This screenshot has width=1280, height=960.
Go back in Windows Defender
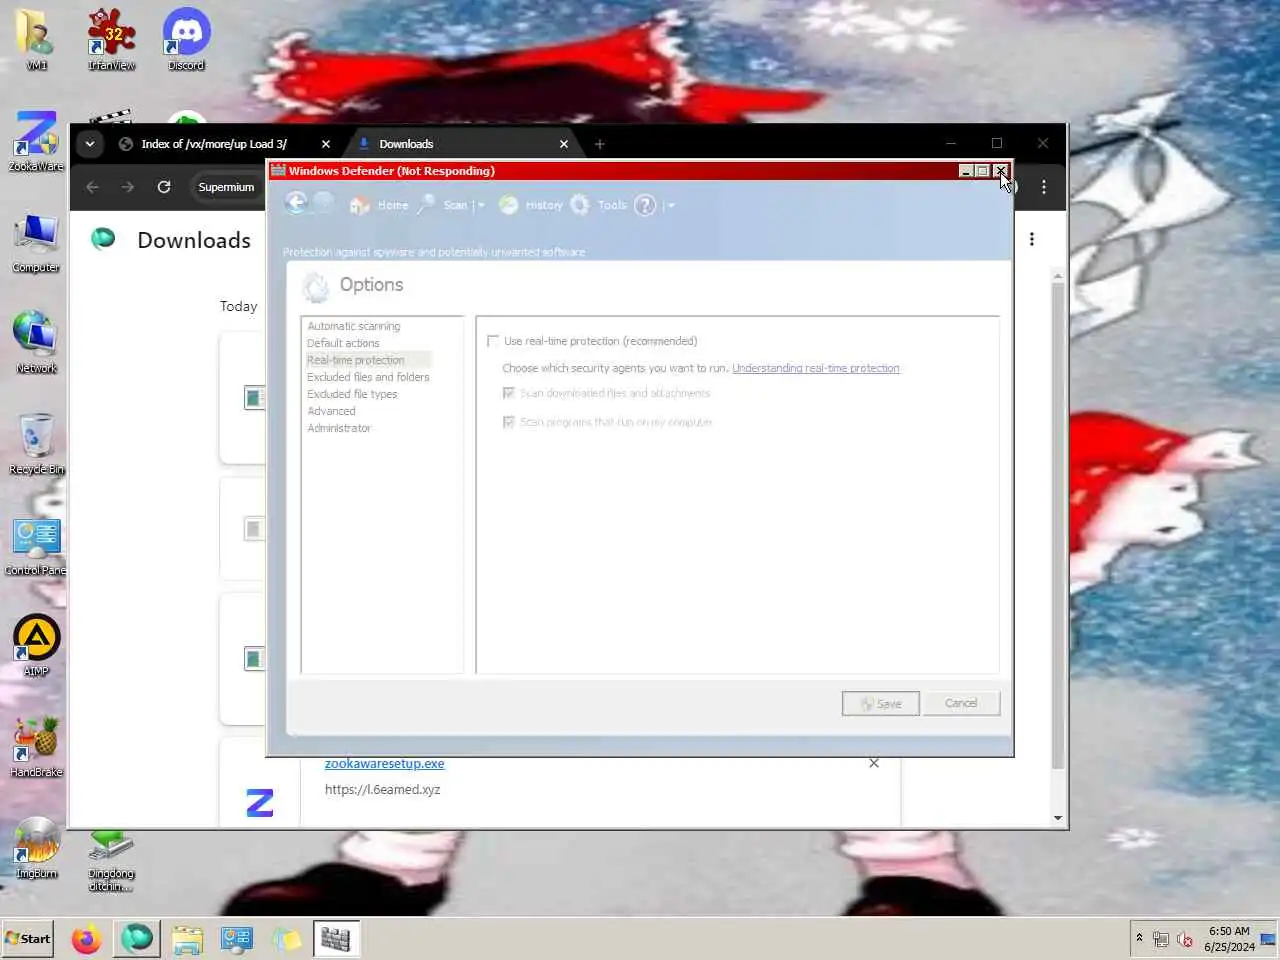pos(296,204)
